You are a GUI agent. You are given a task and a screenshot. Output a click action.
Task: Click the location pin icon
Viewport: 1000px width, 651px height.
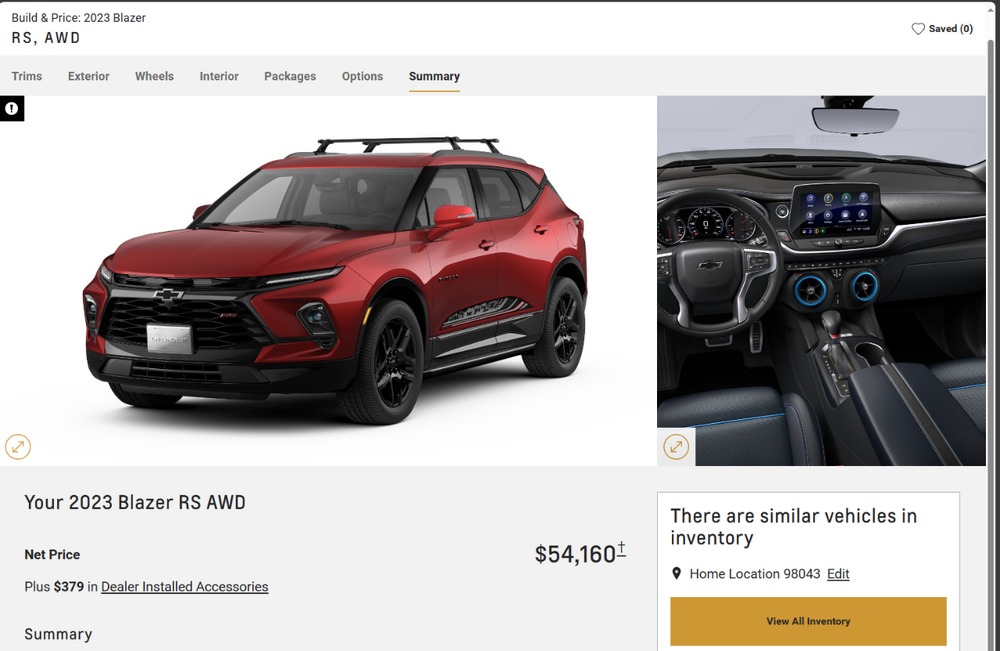click(677, 573)
